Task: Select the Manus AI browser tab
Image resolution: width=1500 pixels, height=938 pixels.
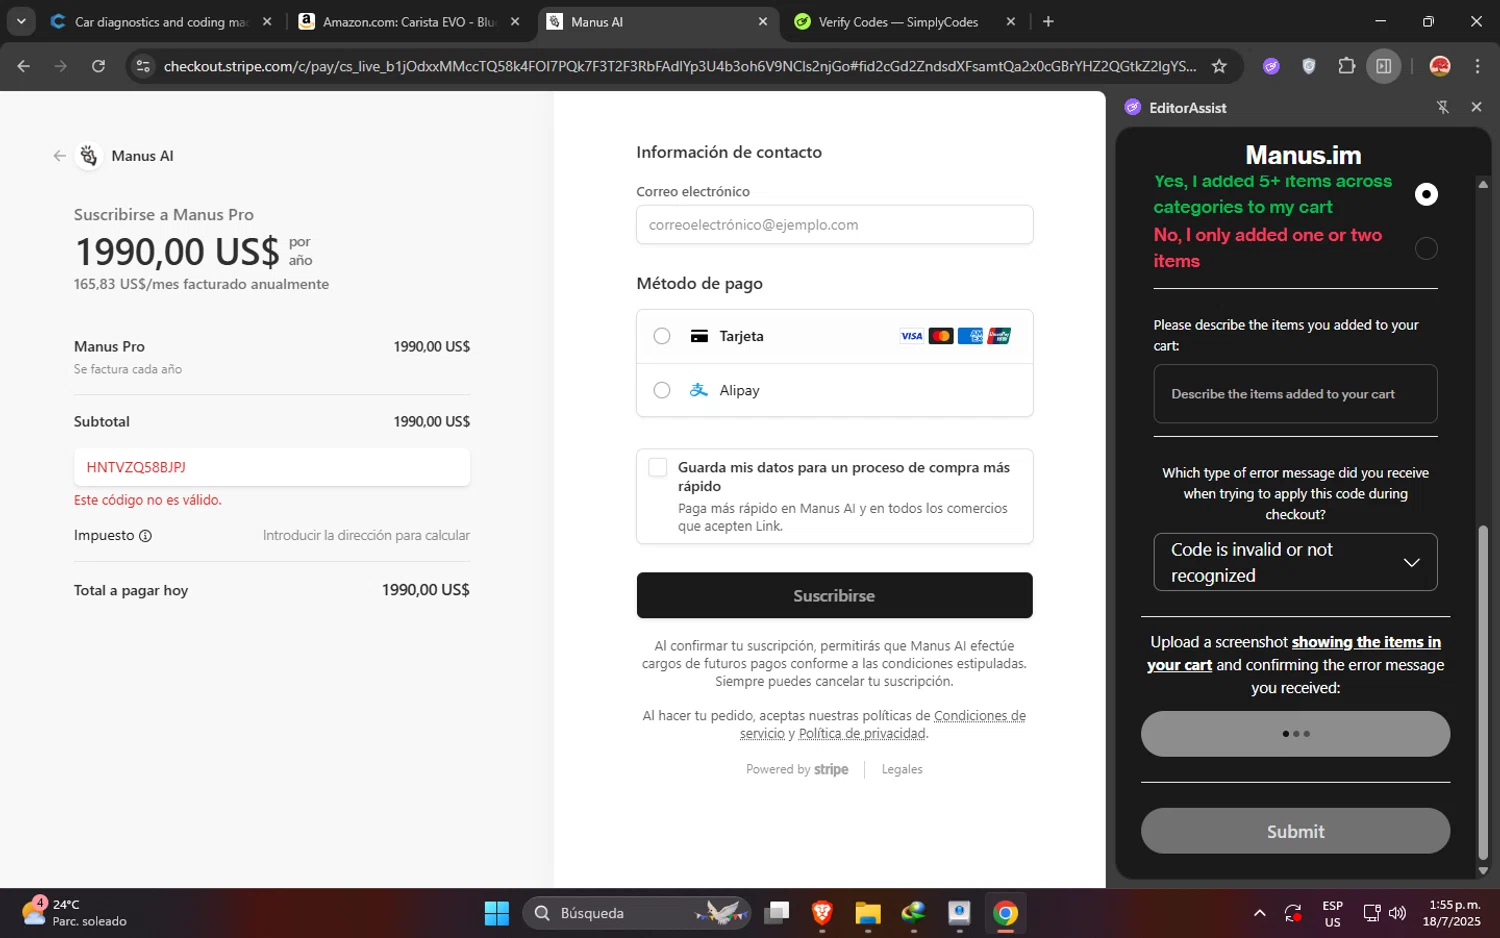Action: 658,22
